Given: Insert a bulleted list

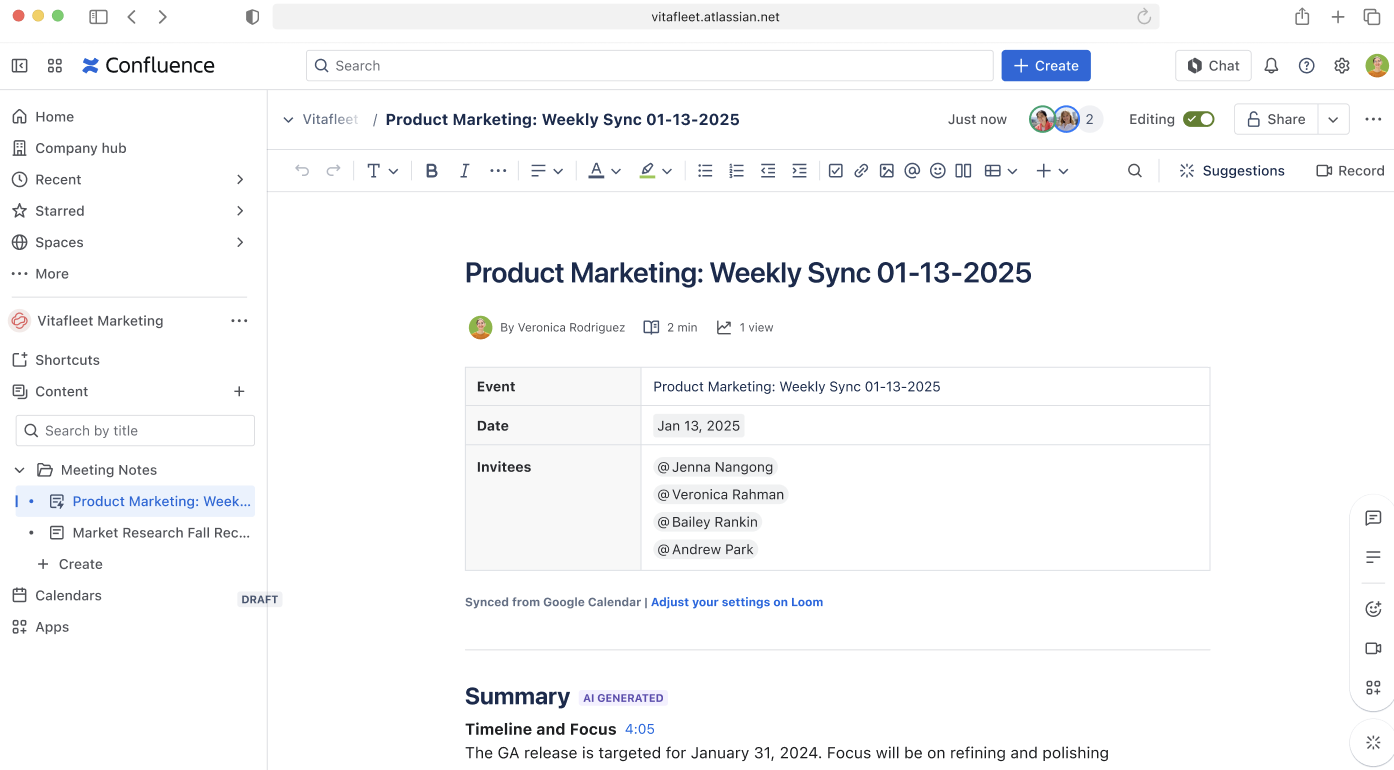Looking at the screenshot, I should [705, 170].
